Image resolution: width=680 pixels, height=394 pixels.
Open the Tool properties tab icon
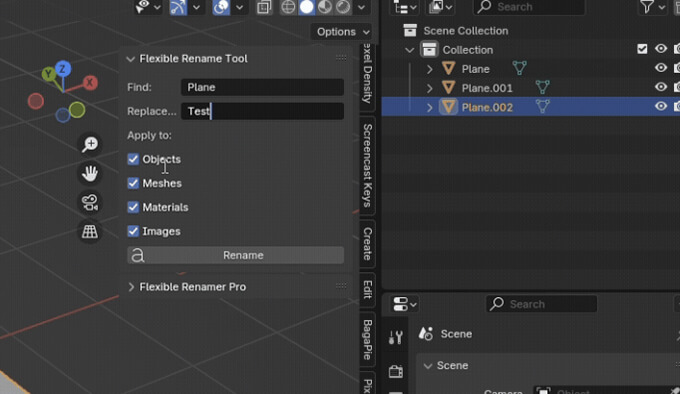(x=396, y=337)
